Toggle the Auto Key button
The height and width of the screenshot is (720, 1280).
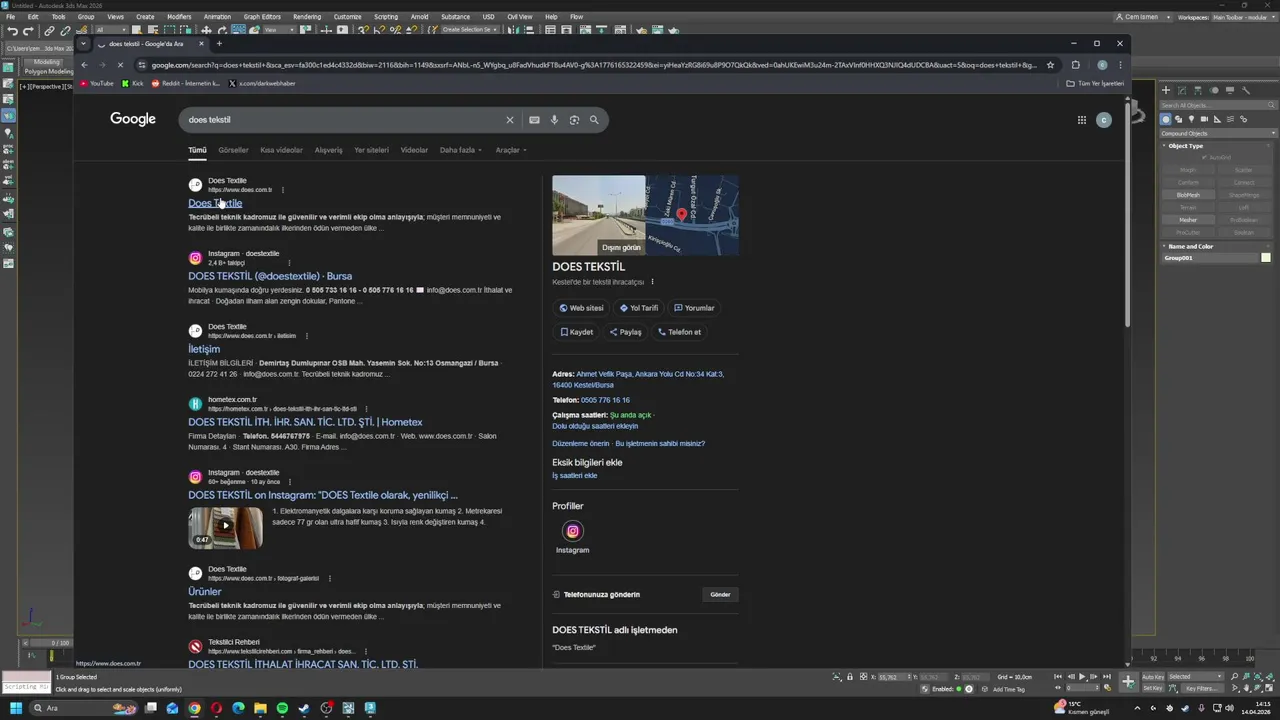(x=1153, y=677)
